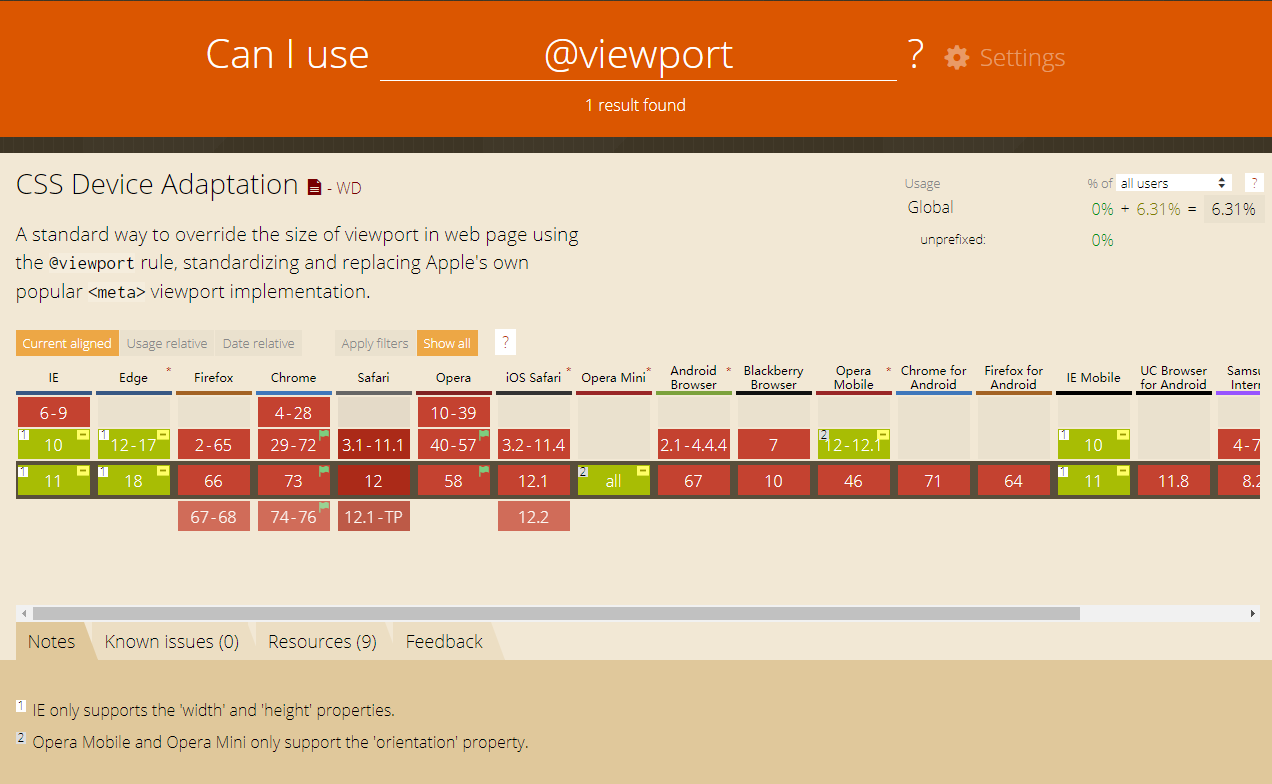1272x784 pixels.
Task: Switch to Date relative view
Action: 258,343
